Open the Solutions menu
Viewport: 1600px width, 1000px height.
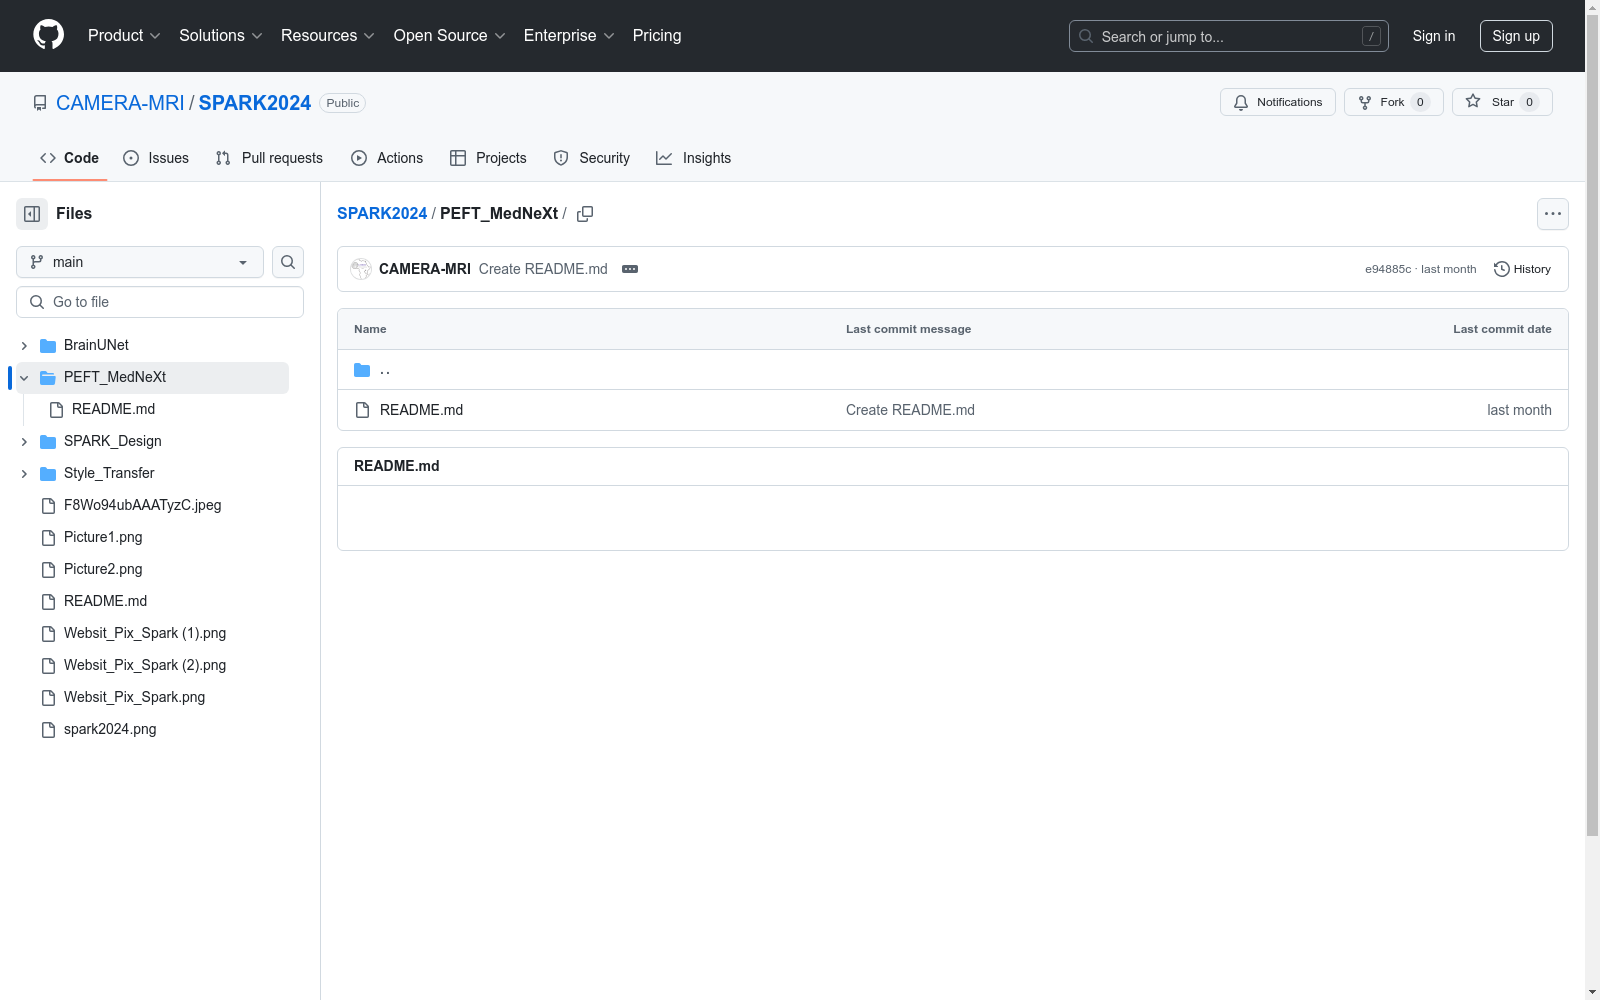[x=221, y=36]
